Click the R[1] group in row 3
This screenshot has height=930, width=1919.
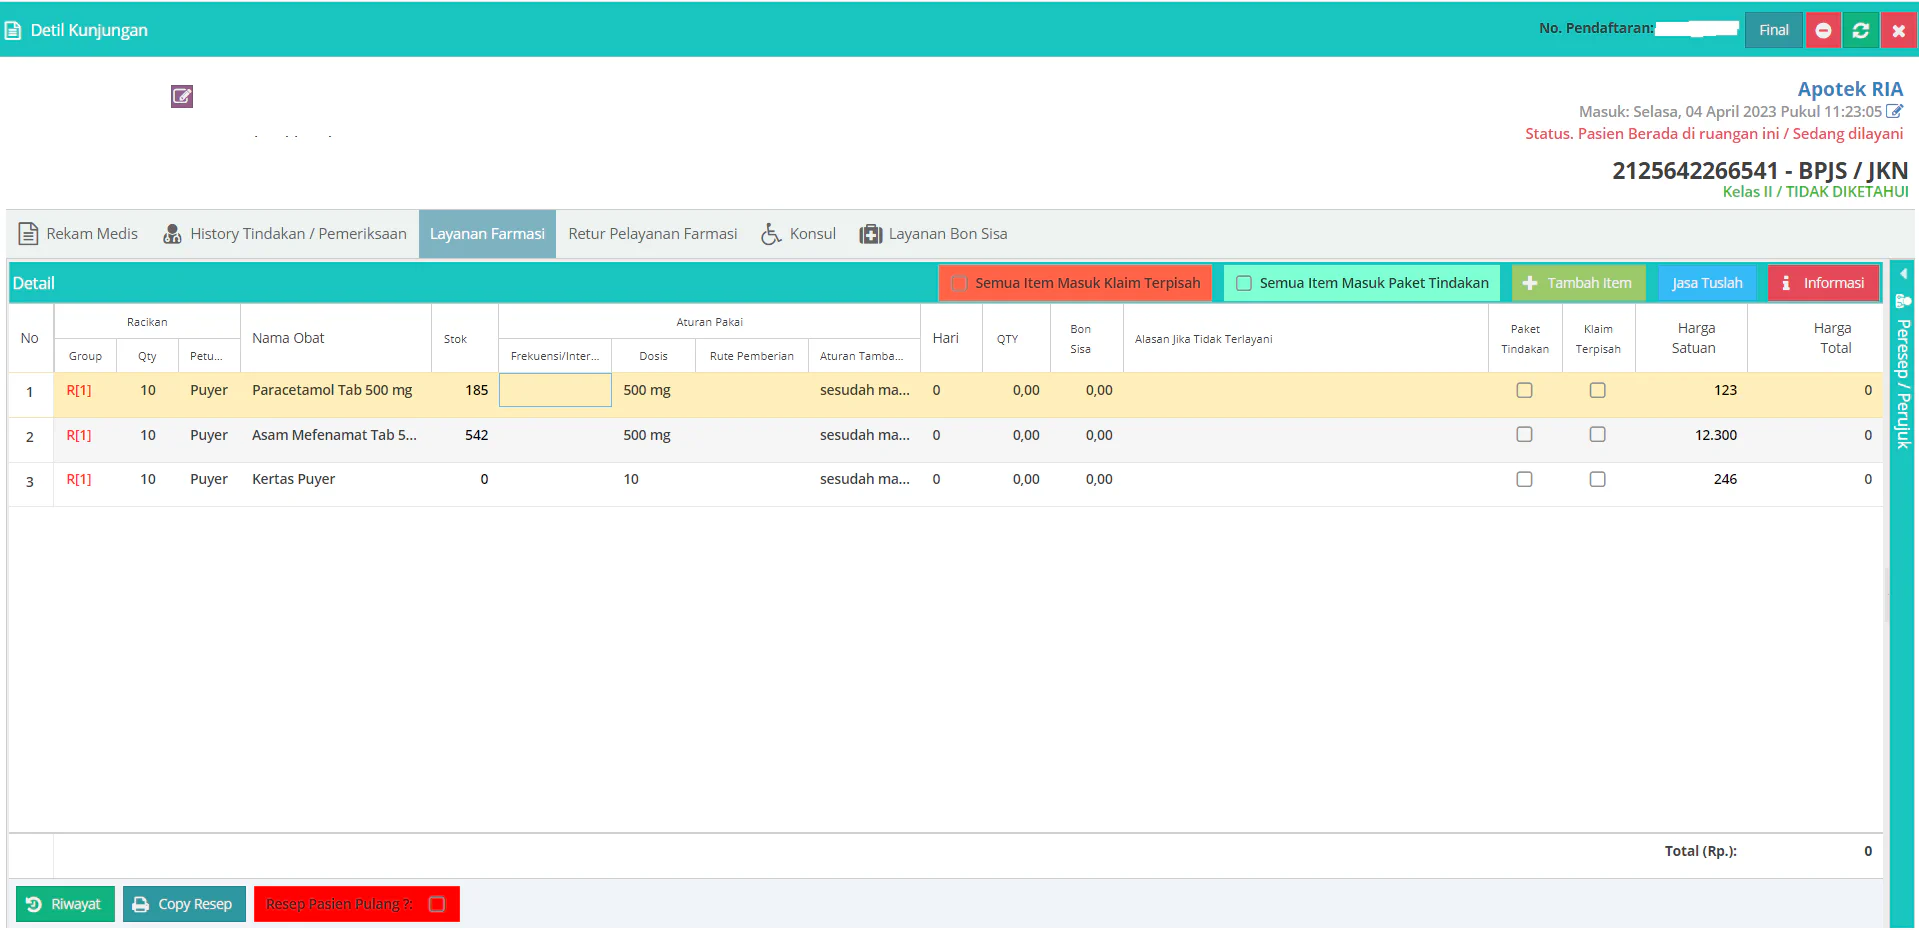pos(79,479)
